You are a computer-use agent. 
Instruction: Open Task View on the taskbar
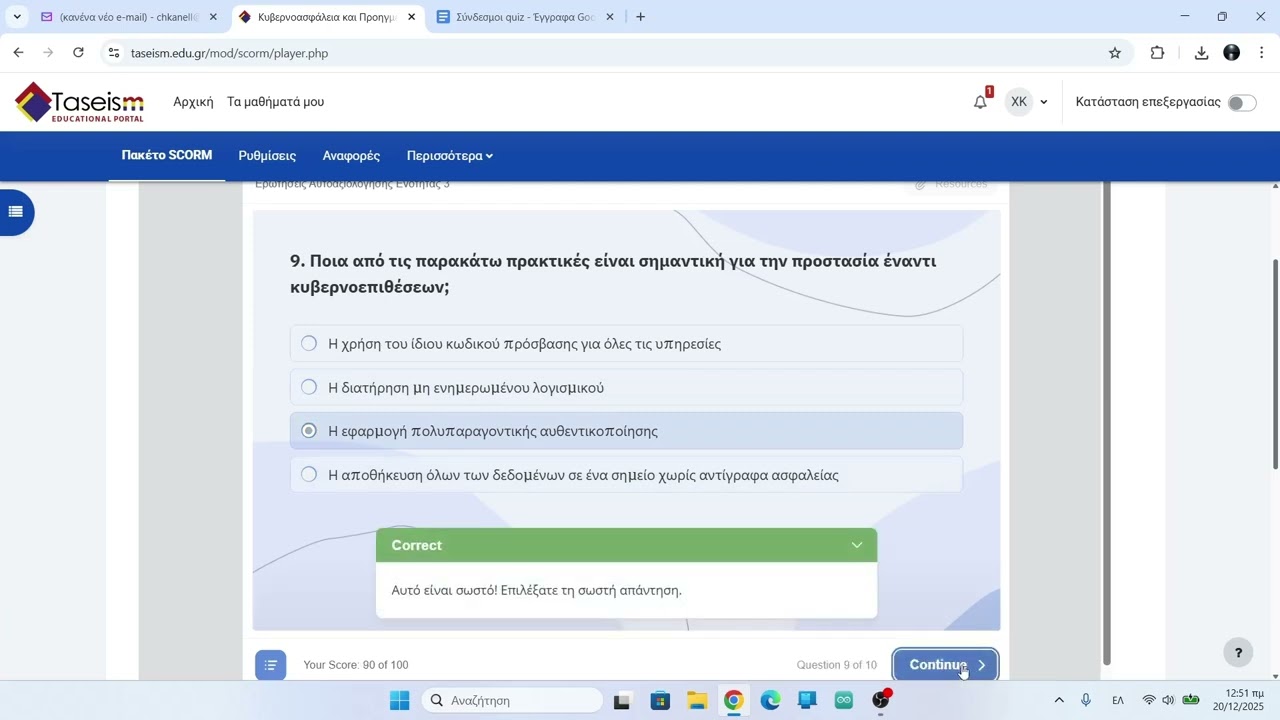pyautogui.click(x=621, y=700)
